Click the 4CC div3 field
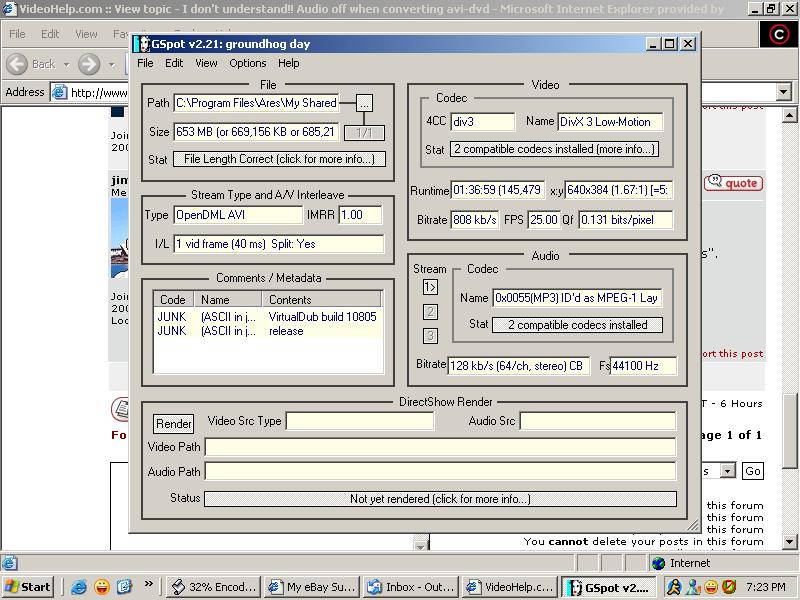Screen dimensions: 800x600 (x=483, y=122)
